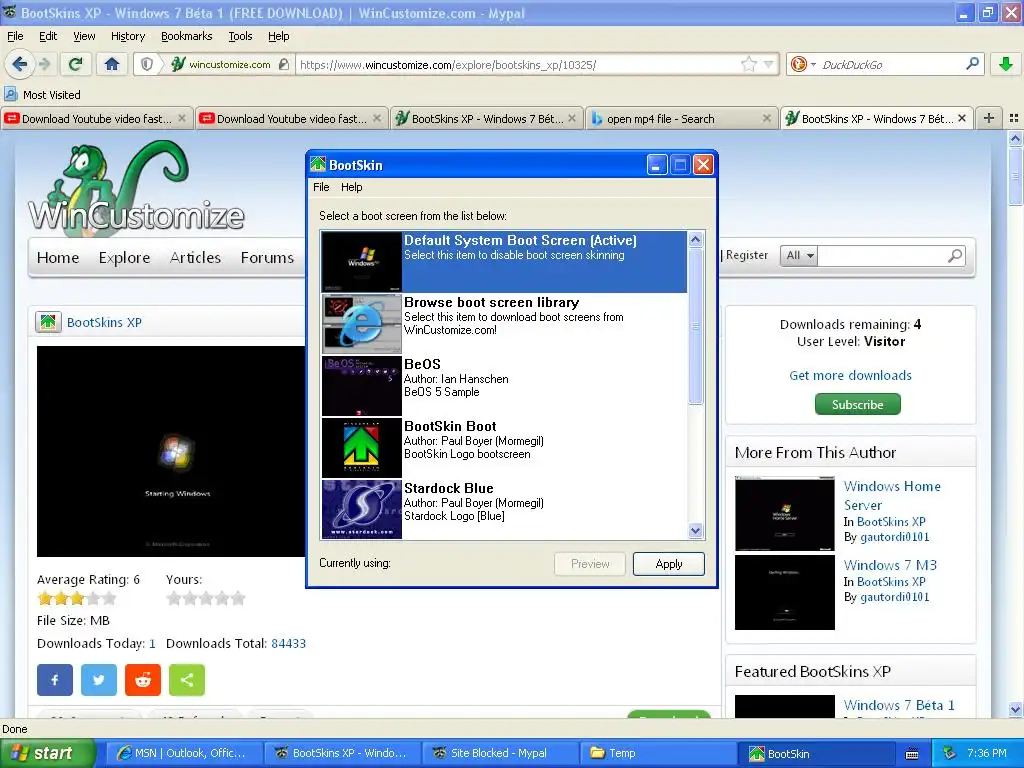
Task: Open the Windows Start button
Action: click(x=47, y=753)
